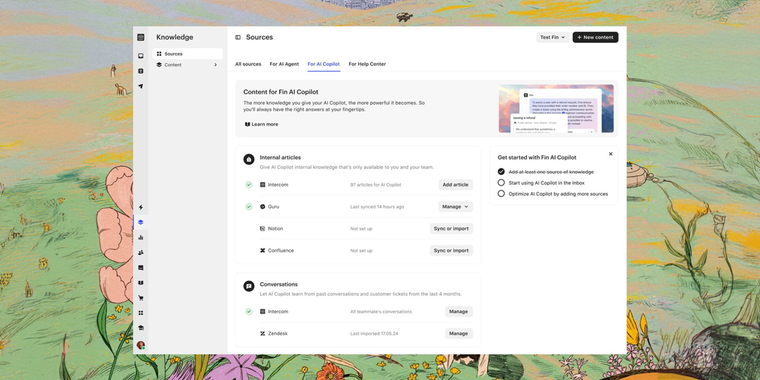Click the New content button
This screenshot has width=760, height=380.
point(595,37)
